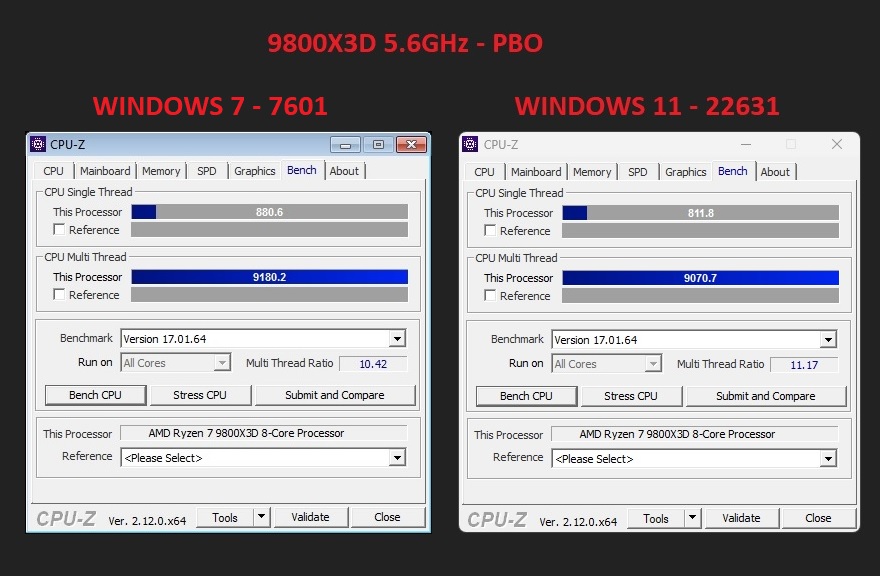Click Tools button in Windows 11 window
The width and height of the screenshot is (880, 576).
click(656, 518)
